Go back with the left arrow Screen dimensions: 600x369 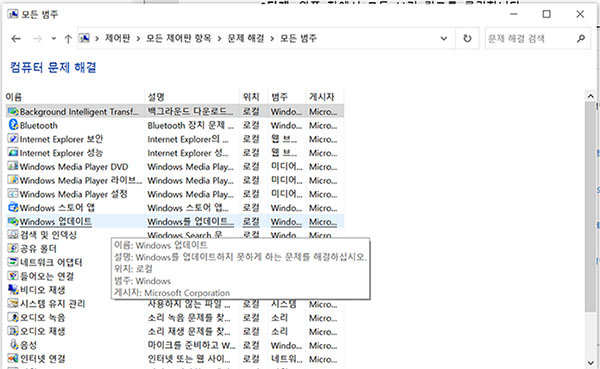pos(16,39)
